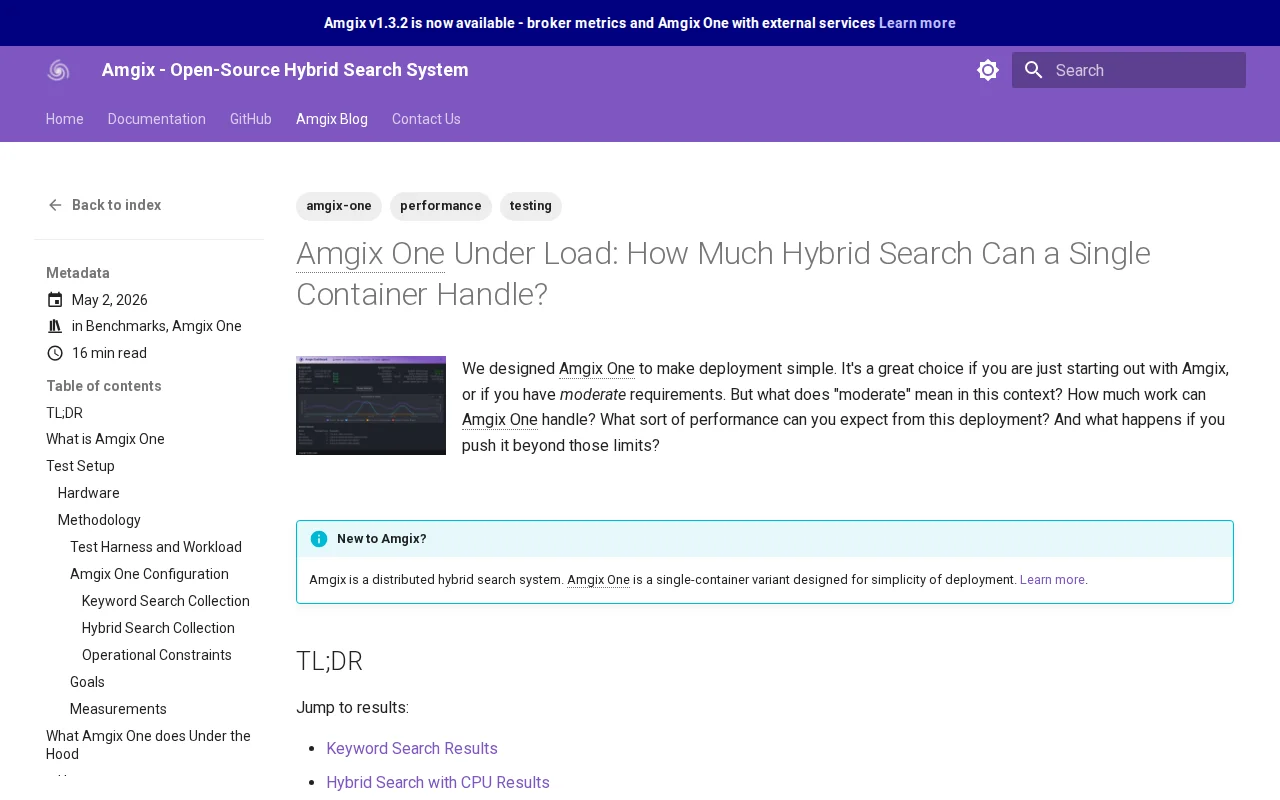Focus the Search input field
This screenshot has height=800, width=1280.
1129,70
